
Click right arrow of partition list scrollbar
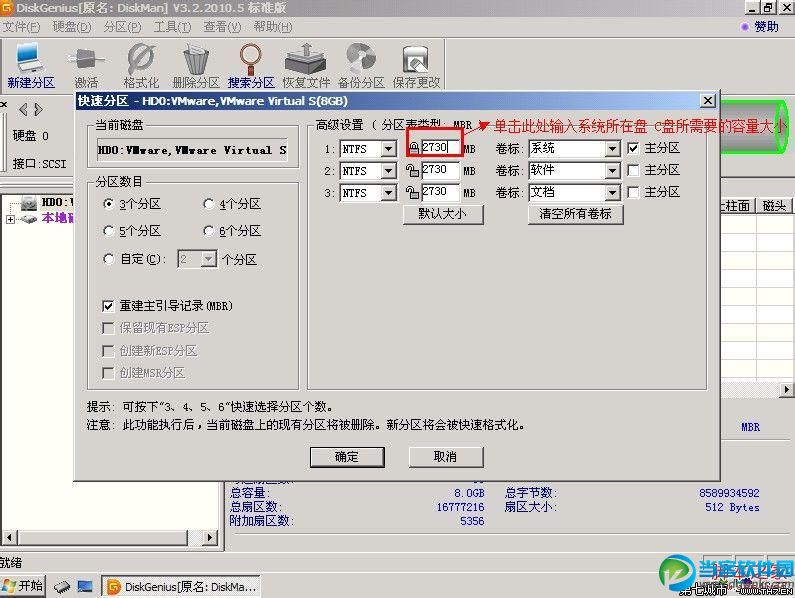[x=786, y=390]
